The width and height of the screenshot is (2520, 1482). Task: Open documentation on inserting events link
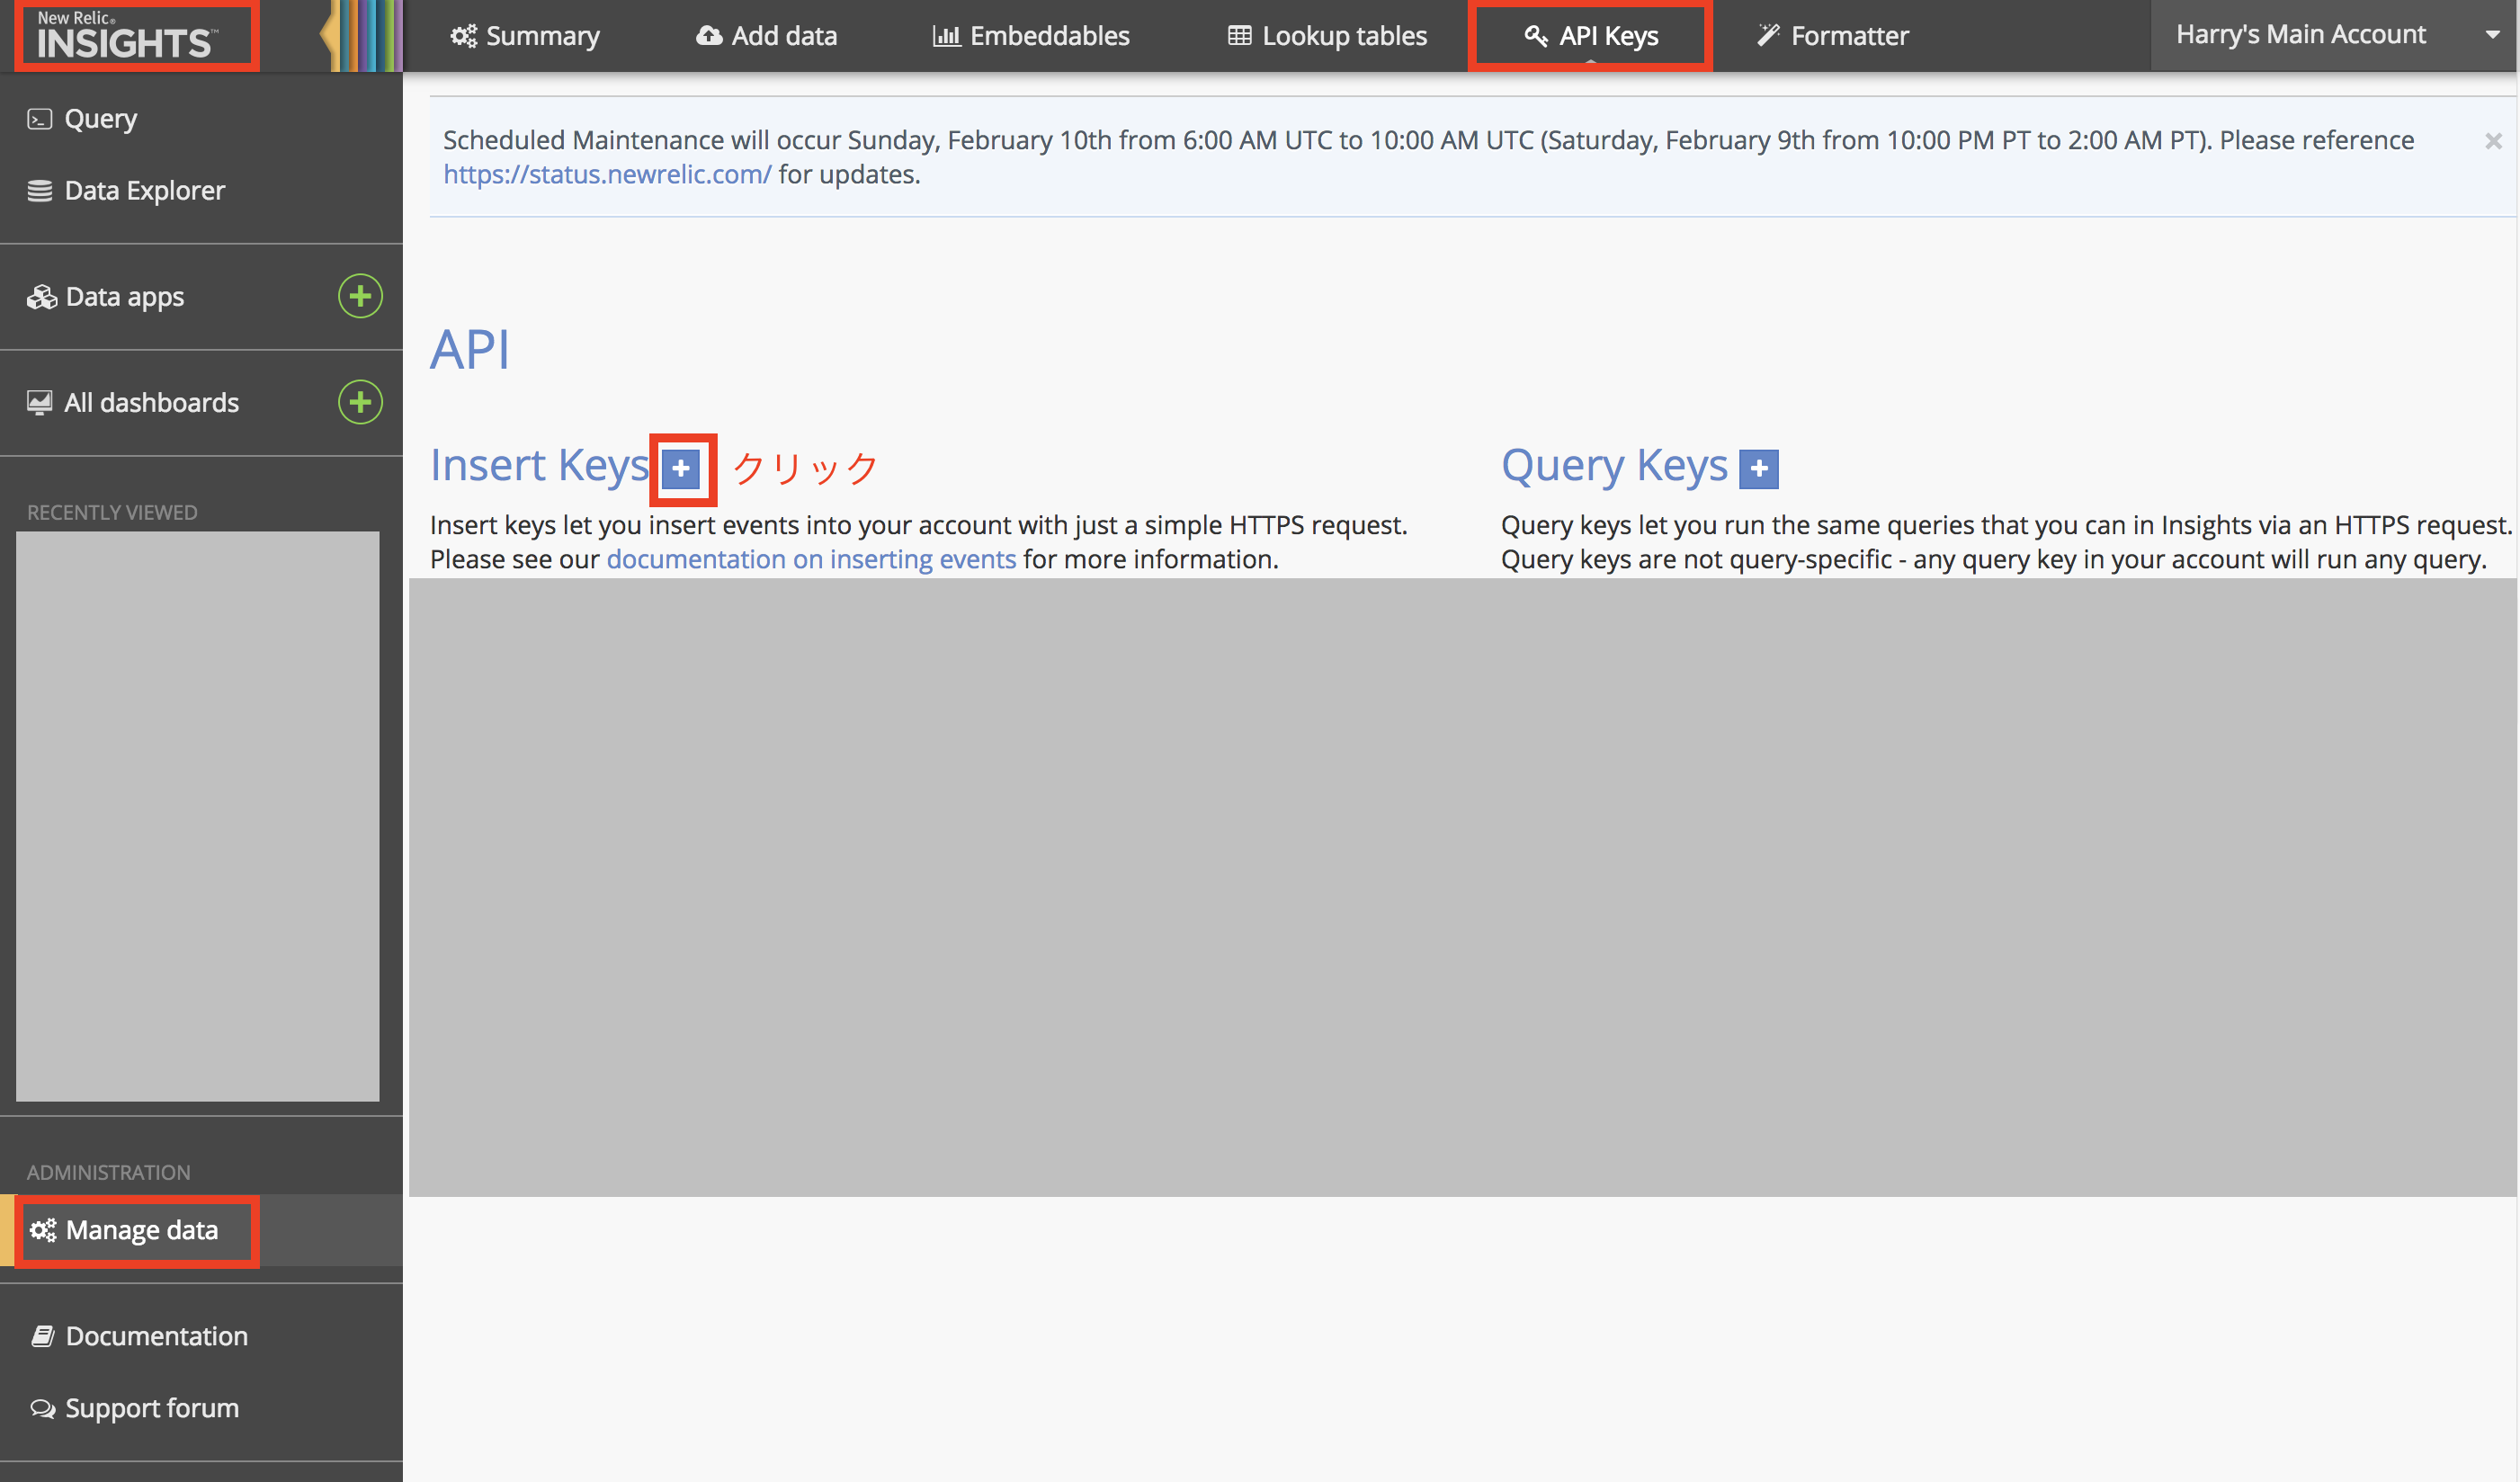(x=811, y=559)
